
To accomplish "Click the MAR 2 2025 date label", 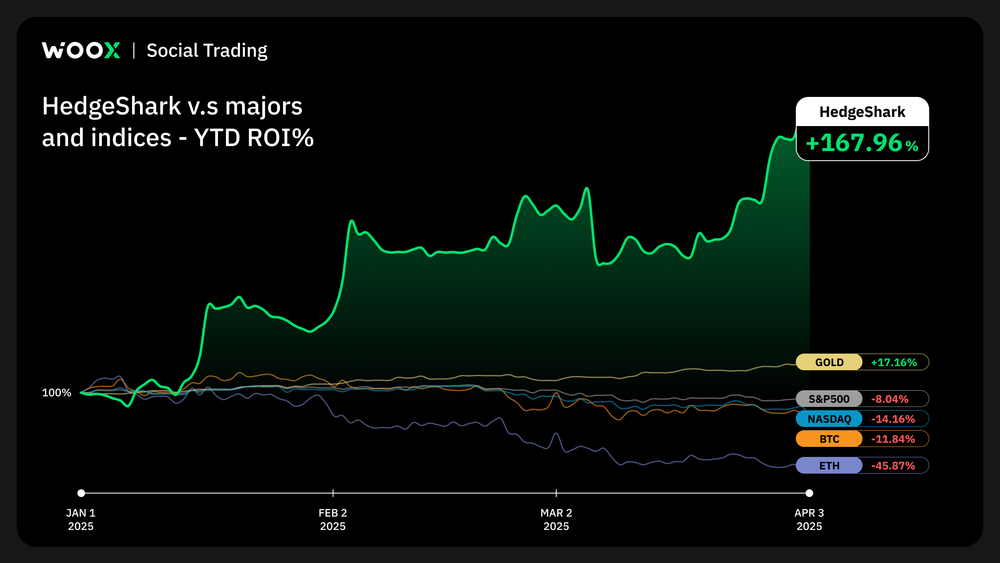I will pos(556,520).
